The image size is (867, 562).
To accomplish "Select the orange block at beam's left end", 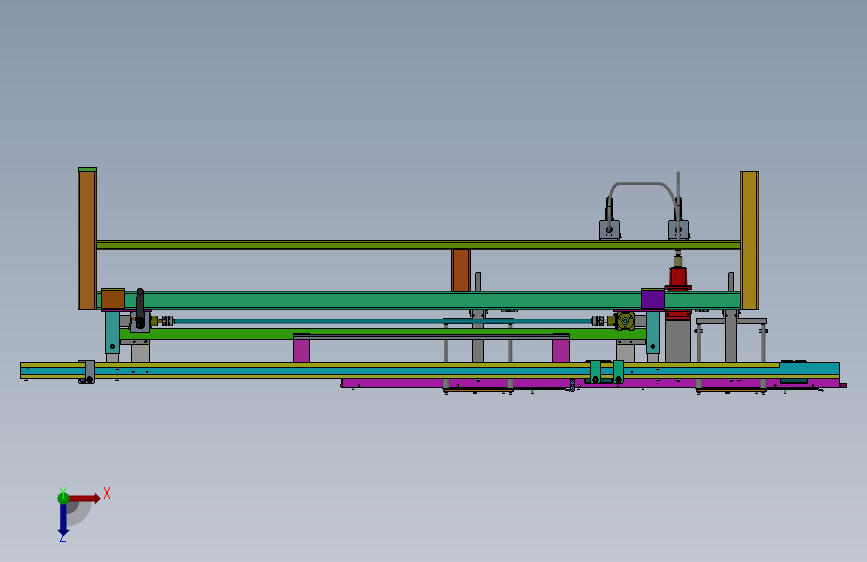I will [x=113, y=299].
